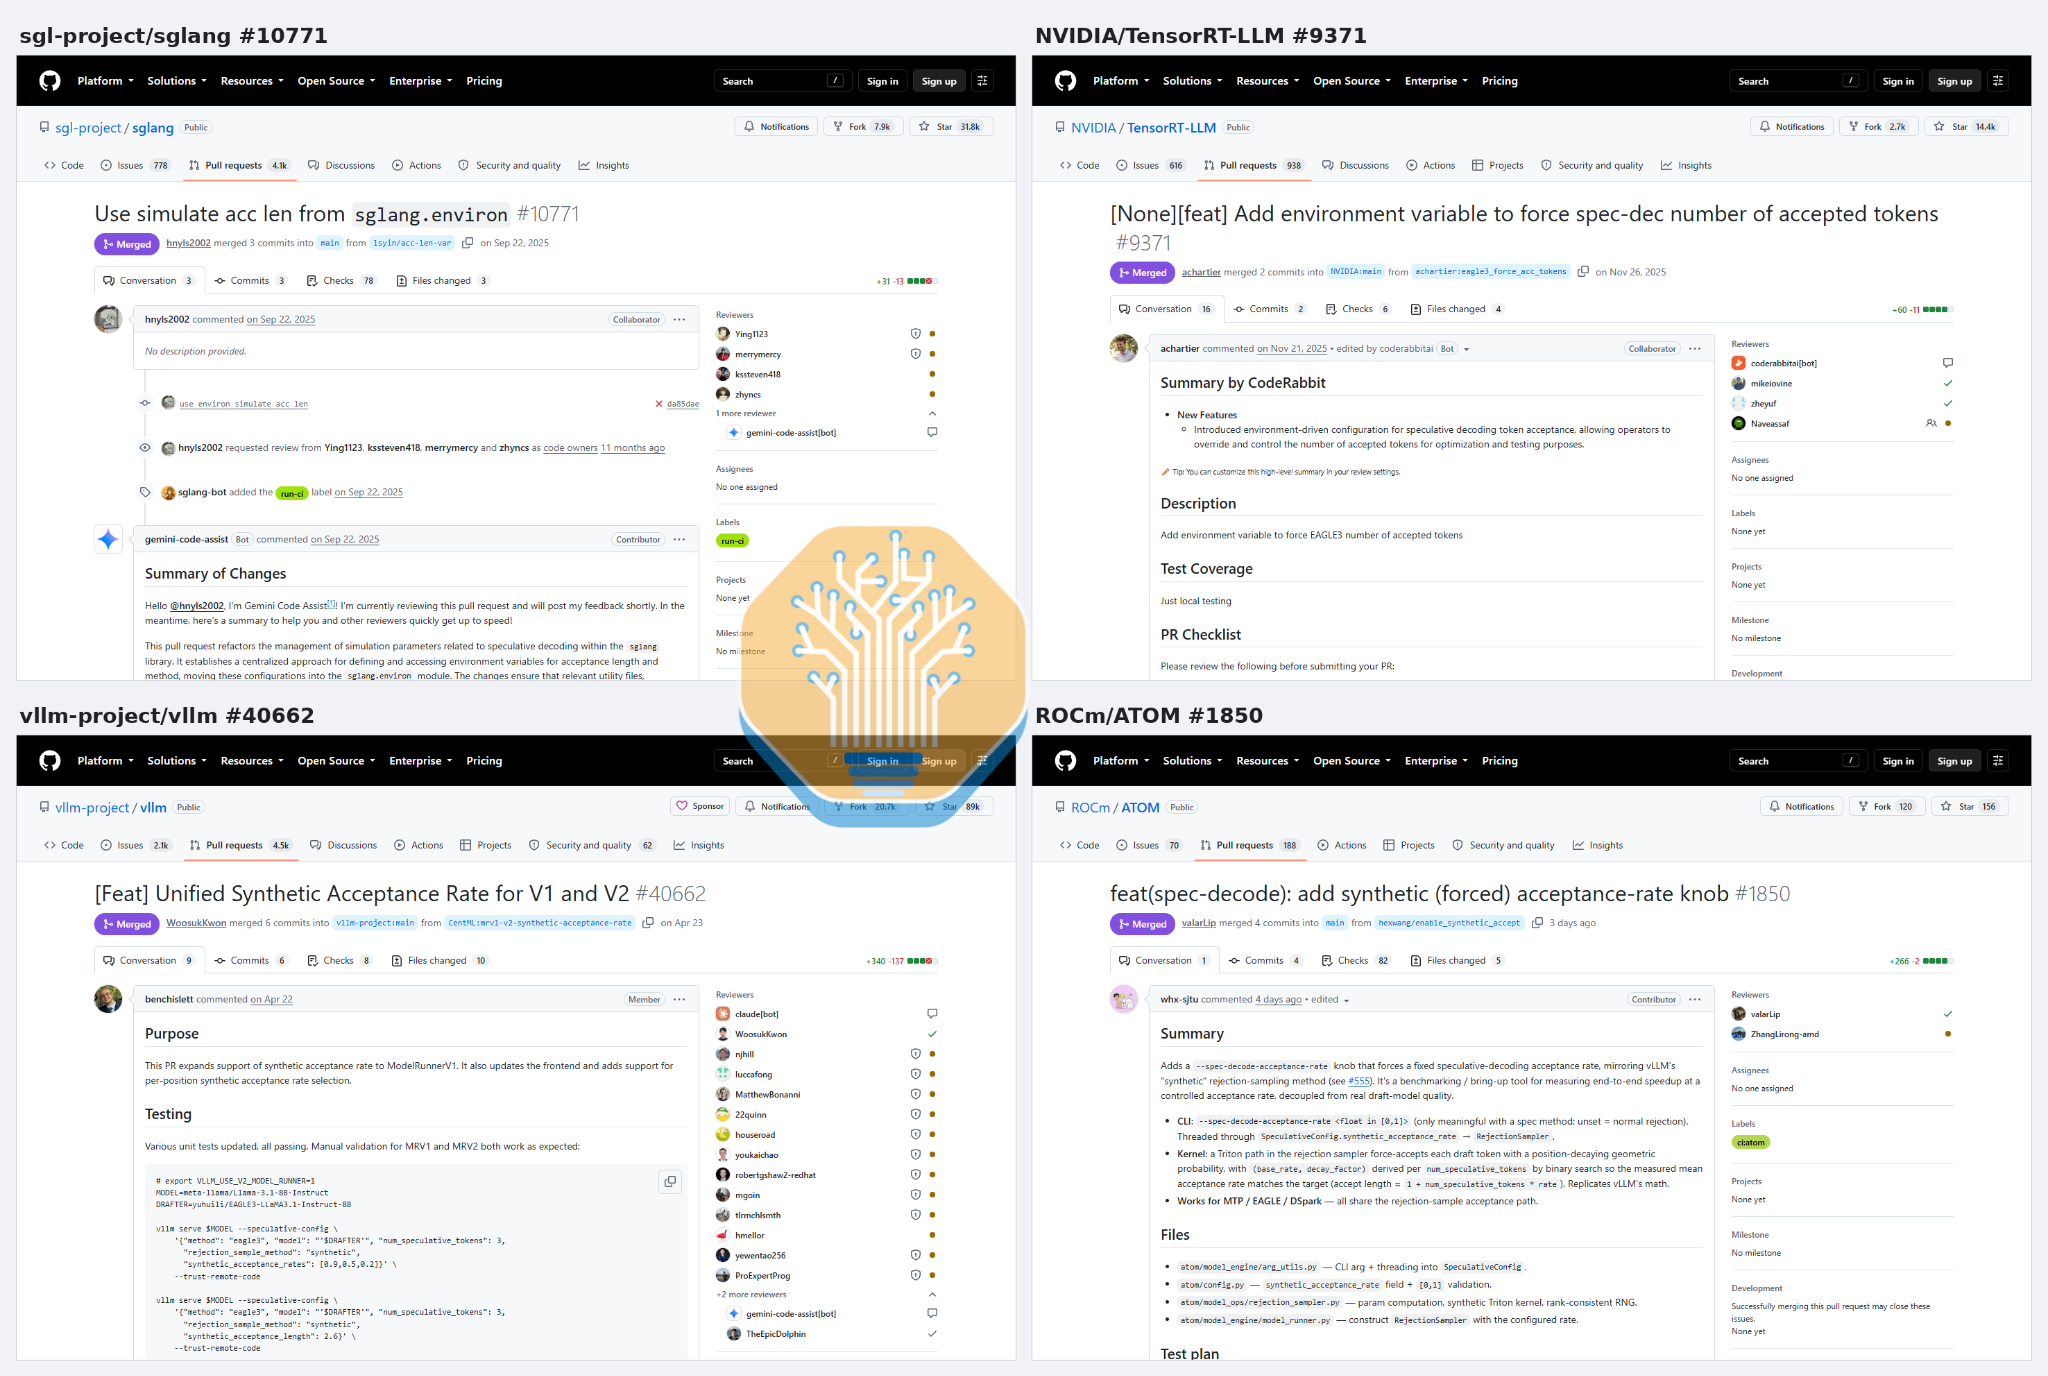Copy the hexwang/enable_synthetic_accept branch name icon

tap(1537, 923)
